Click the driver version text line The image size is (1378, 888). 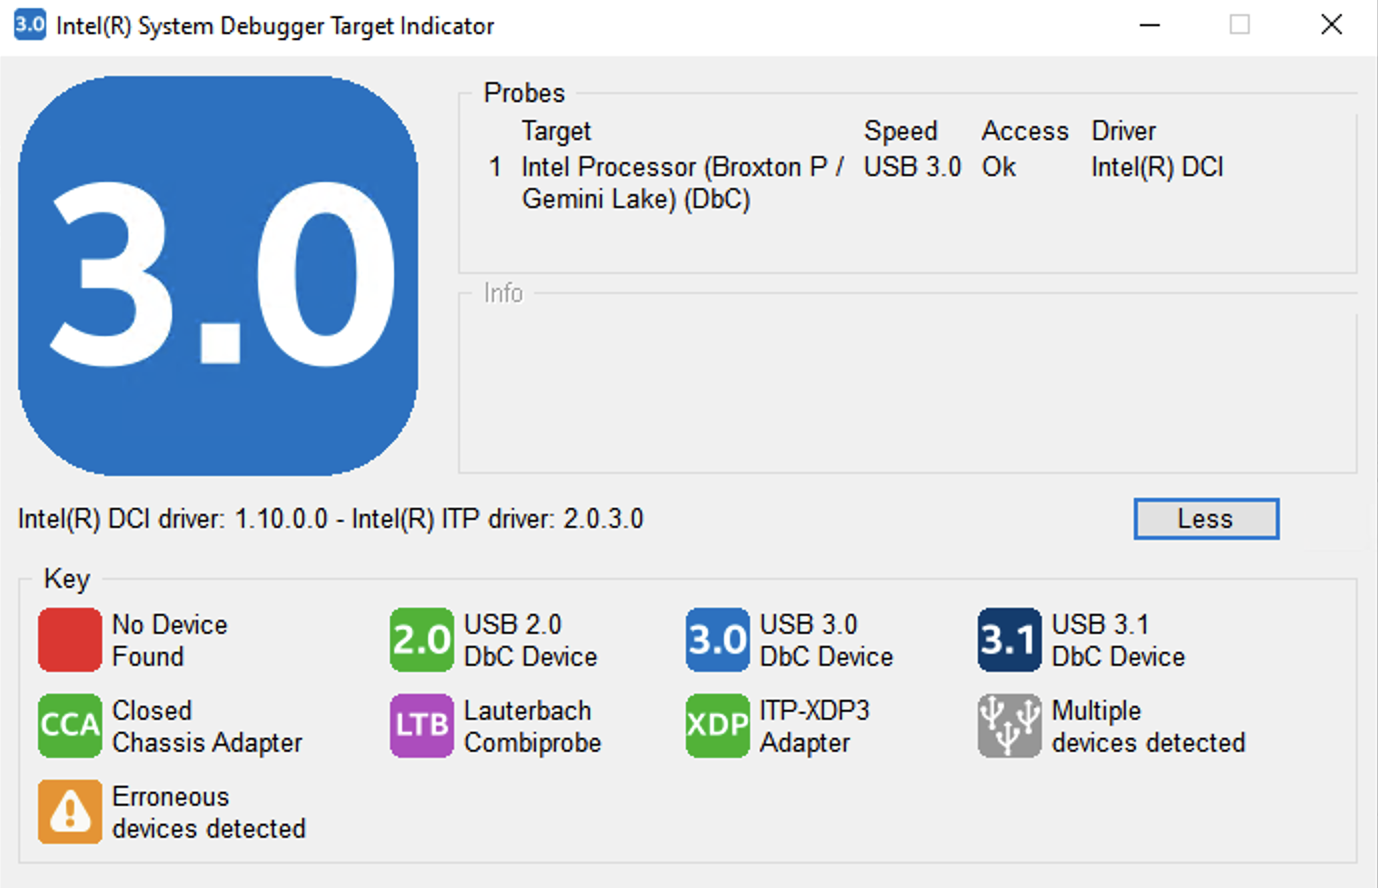[x=331, y=519]
